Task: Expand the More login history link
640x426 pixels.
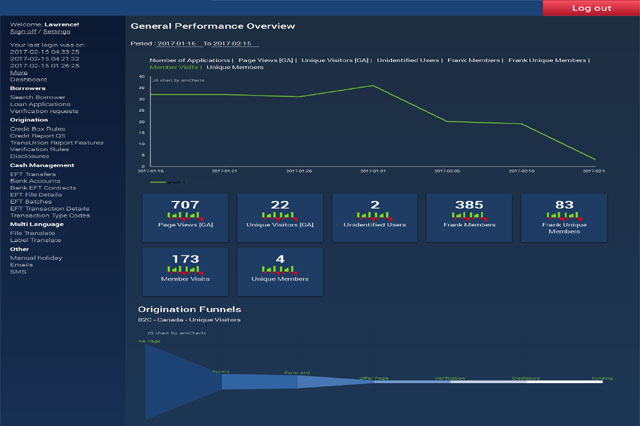Action: (x=18, y=73)
